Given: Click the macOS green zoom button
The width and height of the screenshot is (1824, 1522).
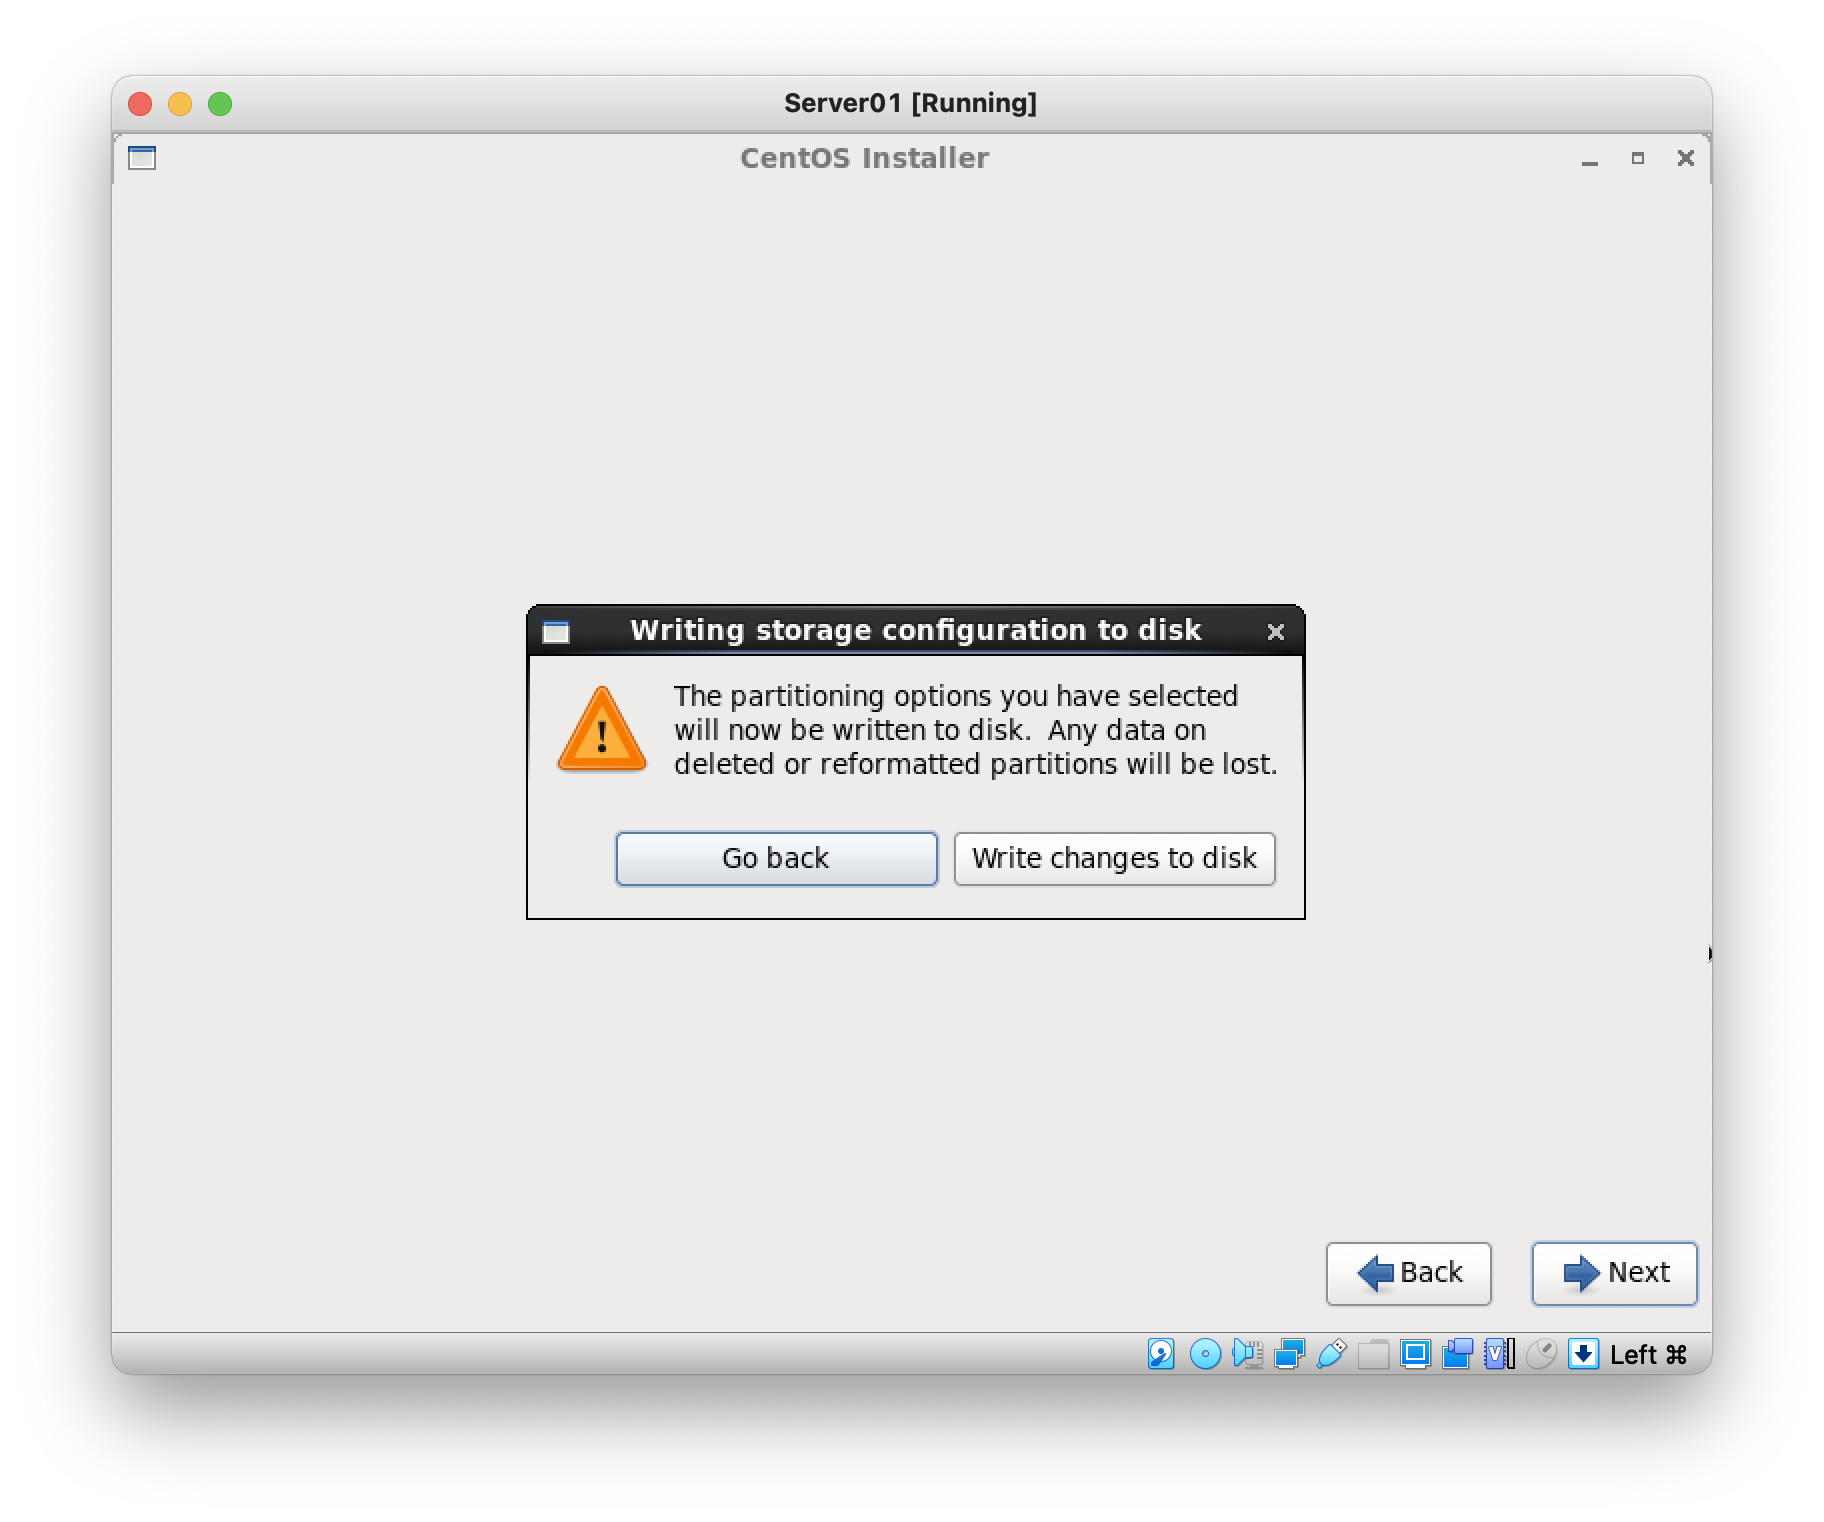Looking at the screenshot, I should point(220,104).
